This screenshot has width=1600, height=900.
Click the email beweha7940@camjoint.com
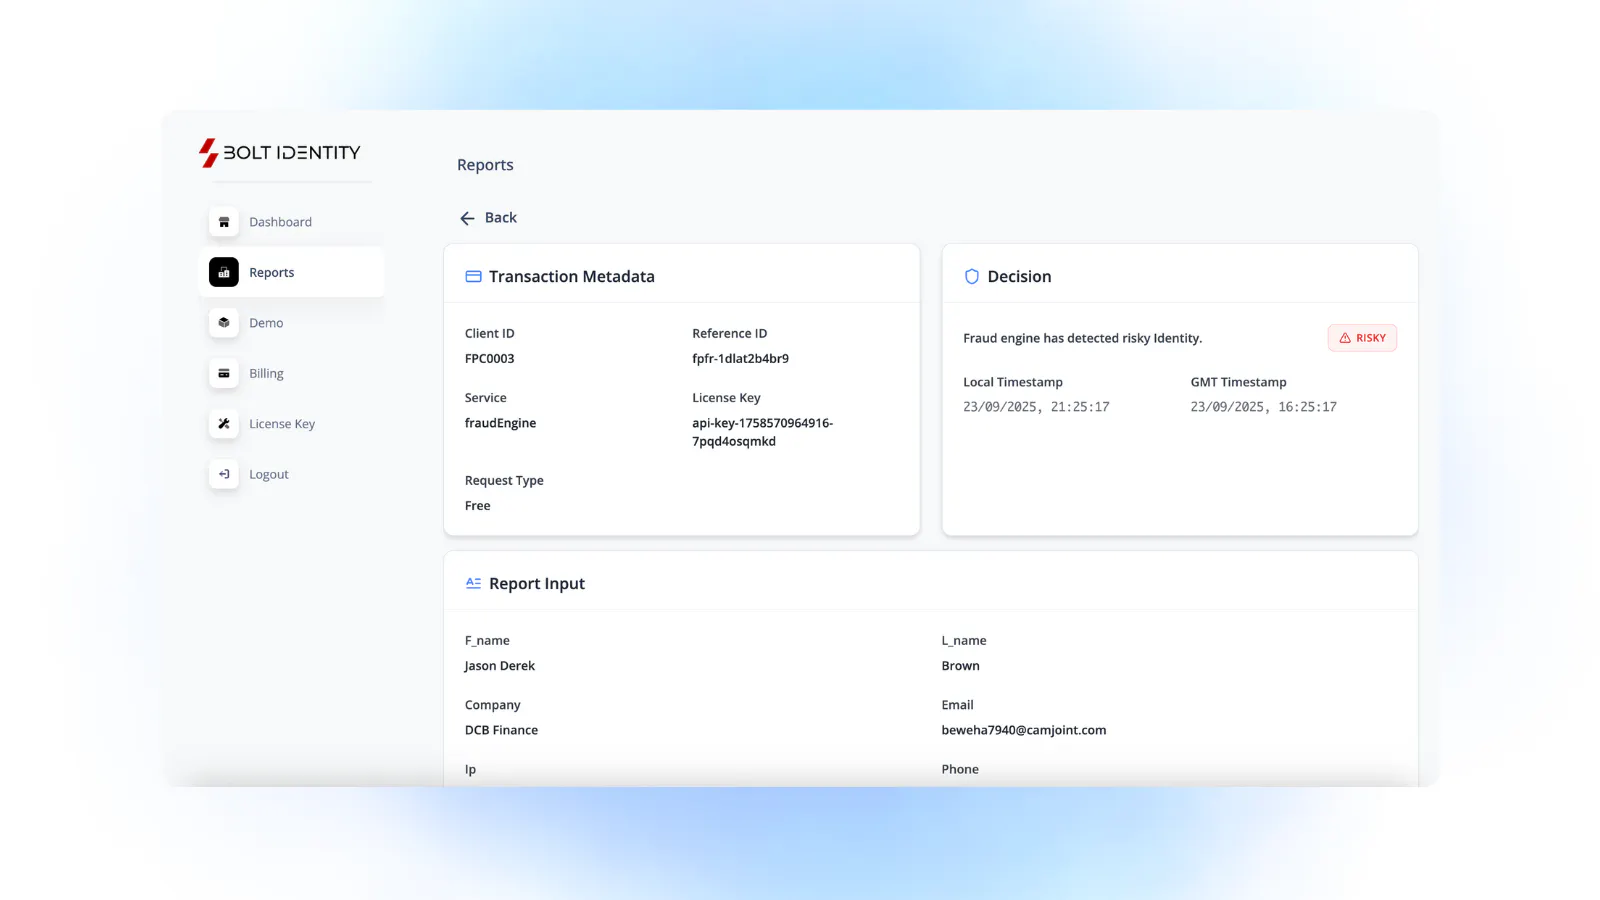click(x=1024, y=730)
